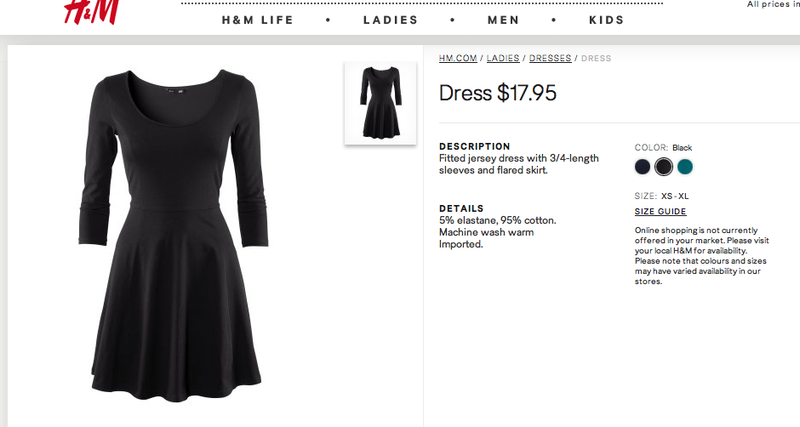
Task: Click the current DRESS breadcrumb item
Action: pyautogui.click(x=596, y=58)
